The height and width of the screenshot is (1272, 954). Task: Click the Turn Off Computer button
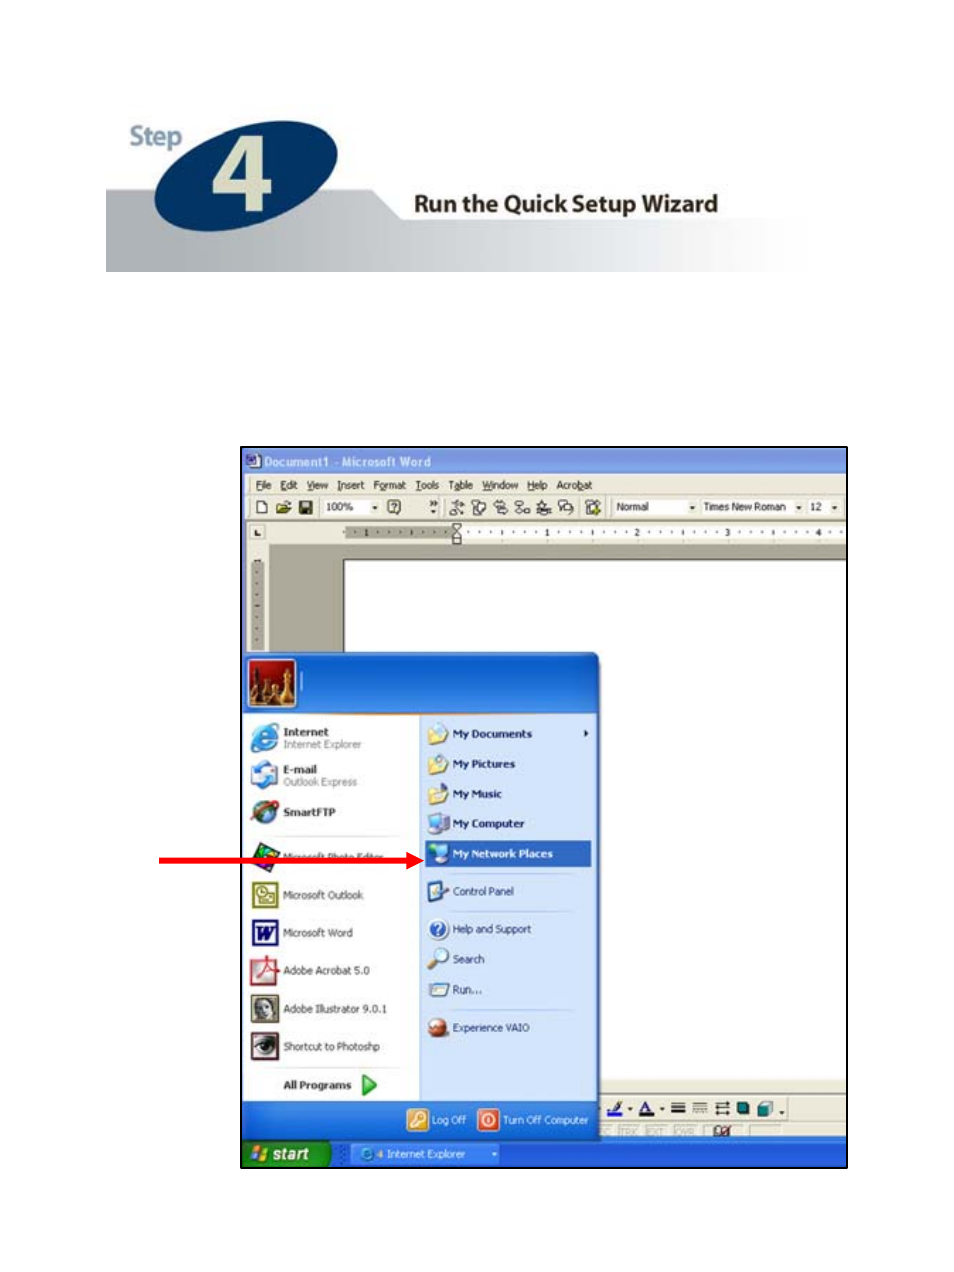534,1120
